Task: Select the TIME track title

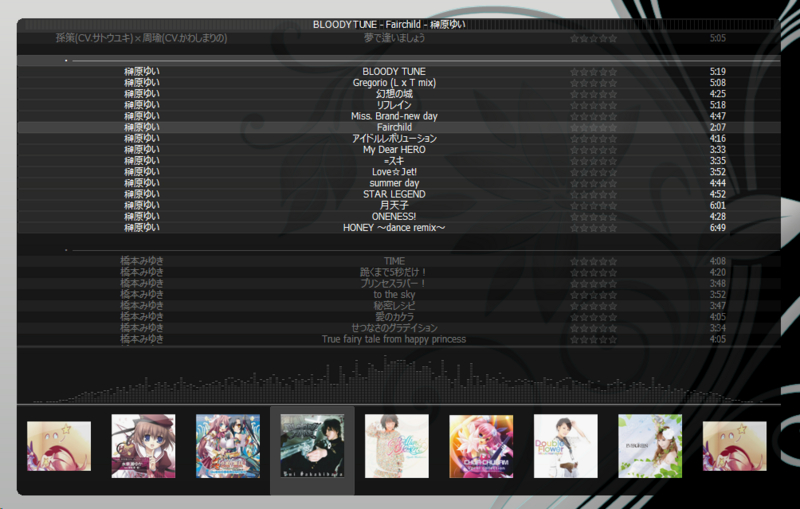Action: pyautogui.click(x=394, y=262)
